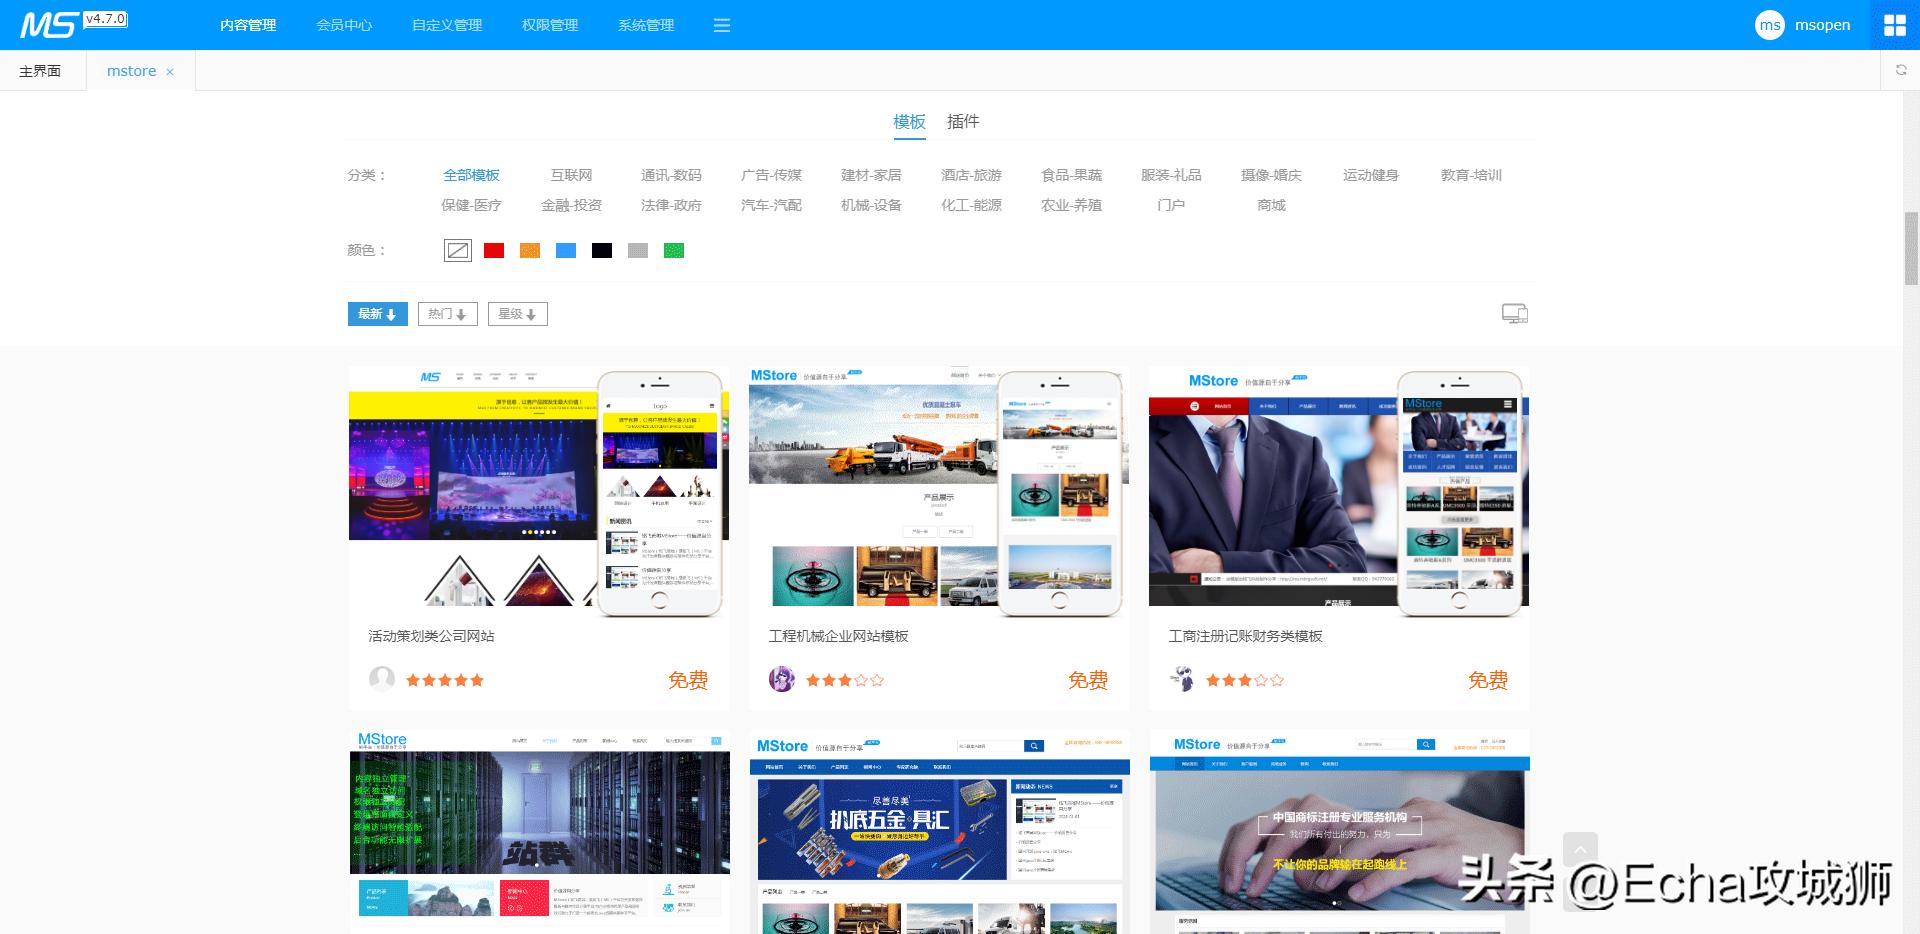Click the five-star rating of 活动策划类公司网站
This screenshot has width=1920, height=934.
(x=444, y=680)
